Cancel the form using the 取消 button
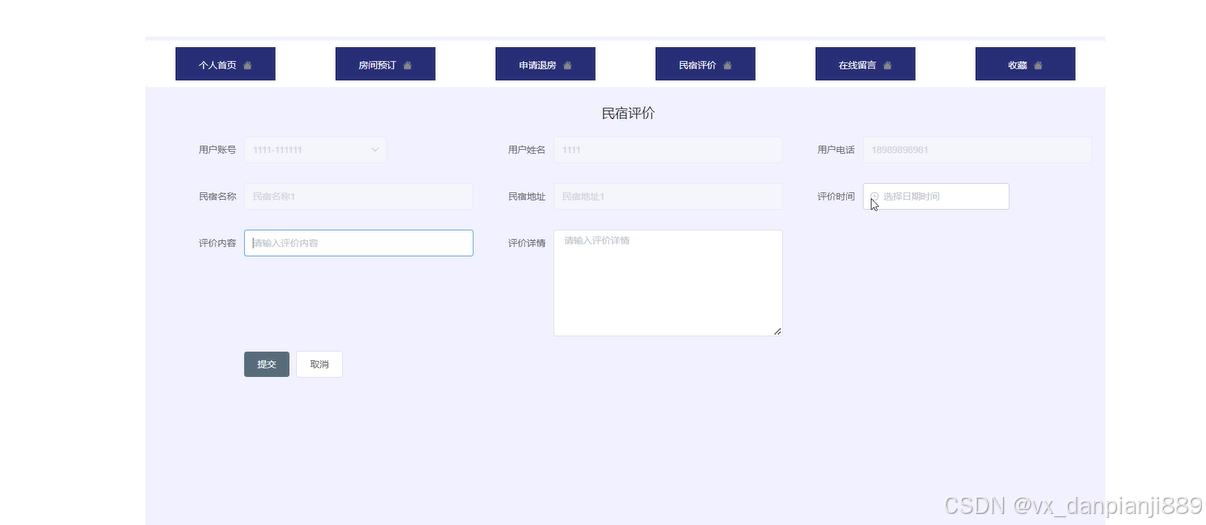Image resolution: width=1206 pixels, height=525 pixels. (319, 364)
